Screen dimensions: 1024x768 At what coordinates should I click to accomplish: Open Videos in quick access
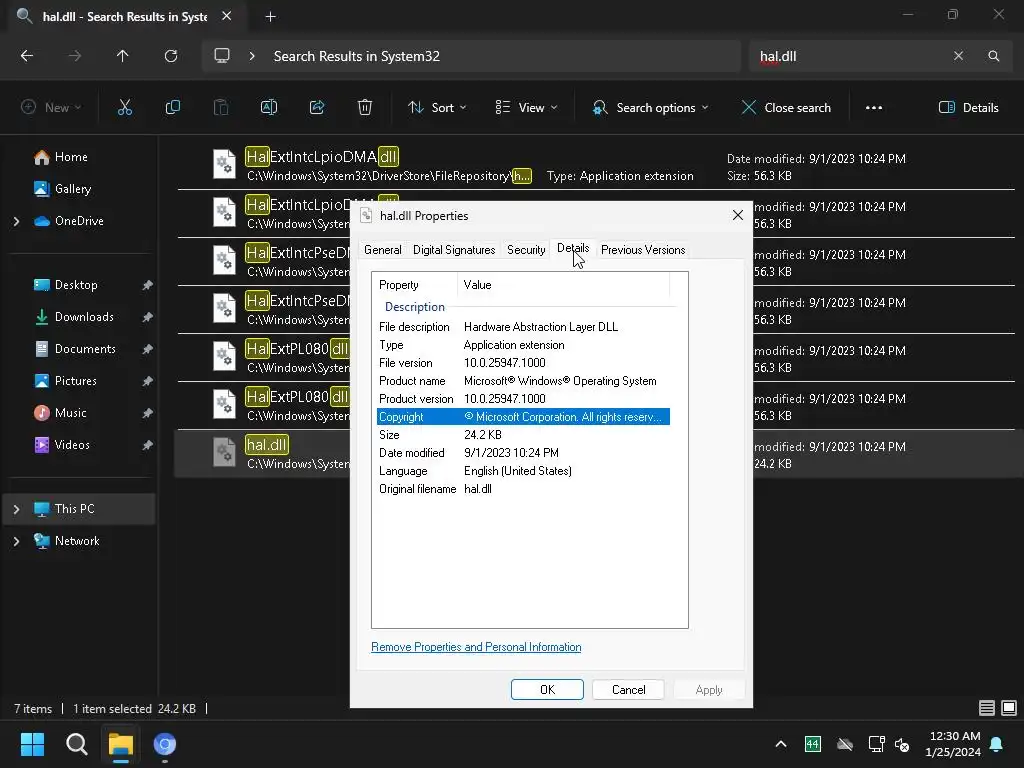(x=72, y=445)
